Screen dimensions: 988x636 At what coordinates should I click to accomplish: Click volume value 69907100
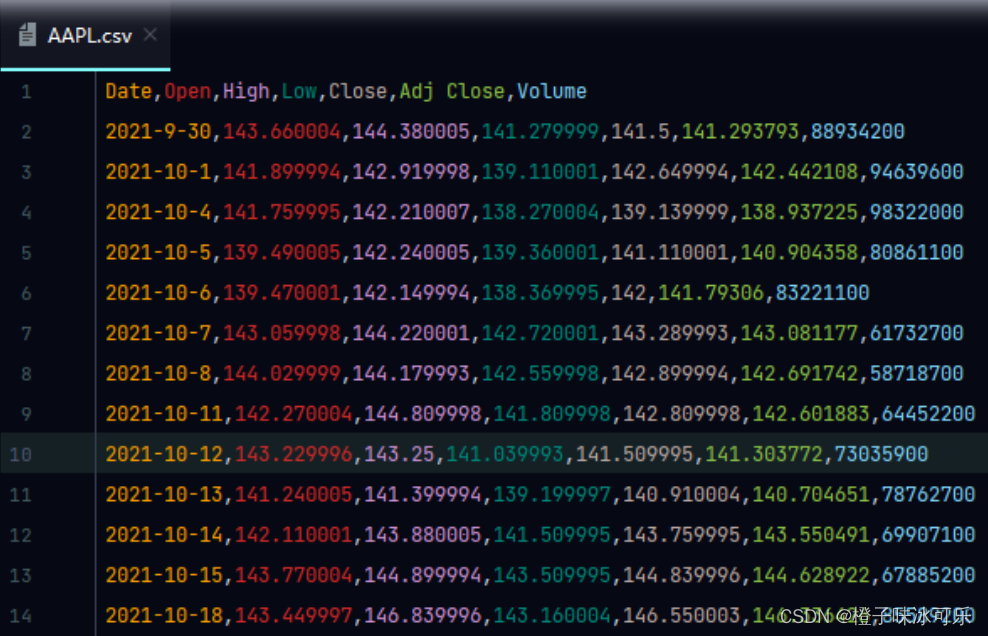pos(928,535)
